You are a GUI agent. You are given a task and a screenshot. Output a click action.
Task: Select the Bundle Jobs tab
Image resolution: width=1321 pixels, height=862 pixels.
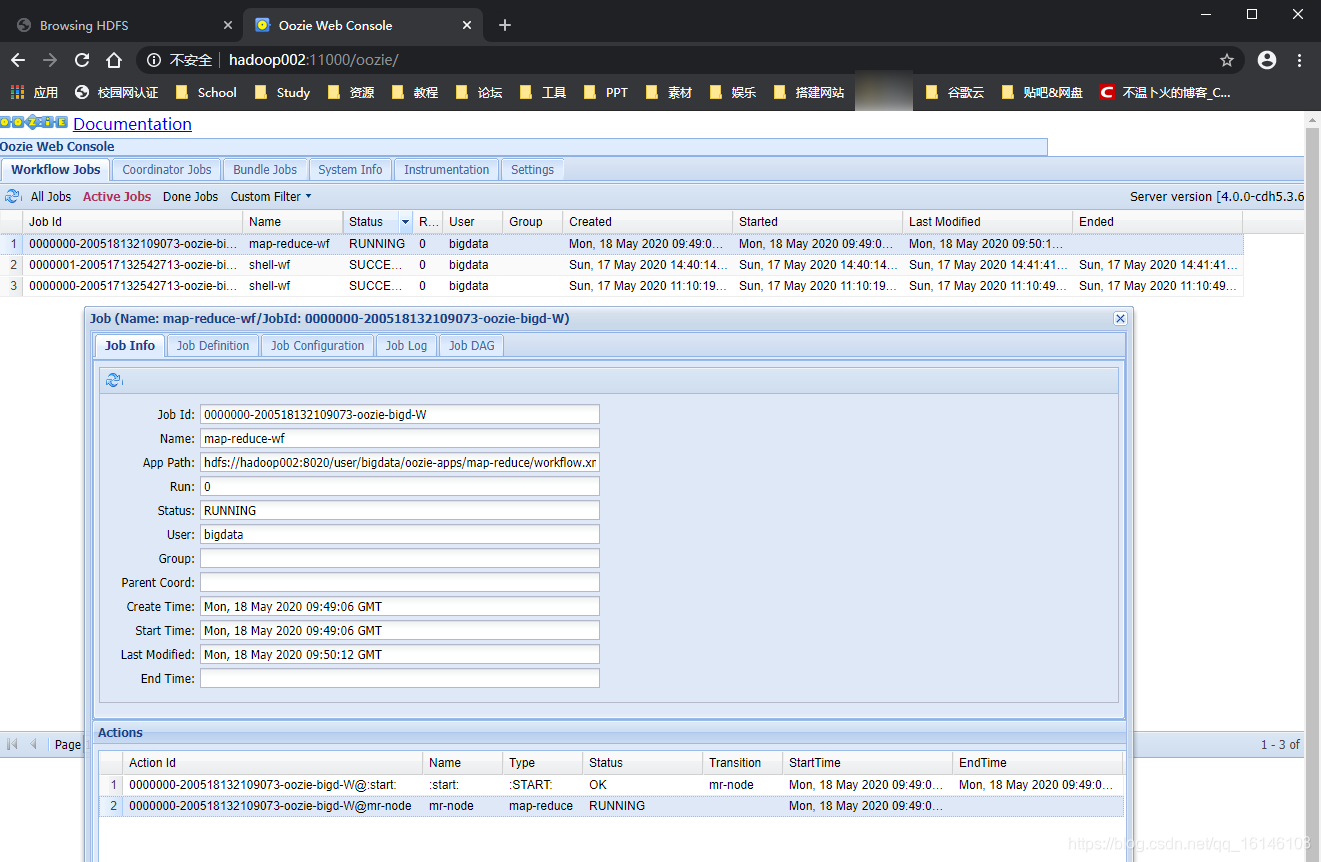tap(265, 169)
